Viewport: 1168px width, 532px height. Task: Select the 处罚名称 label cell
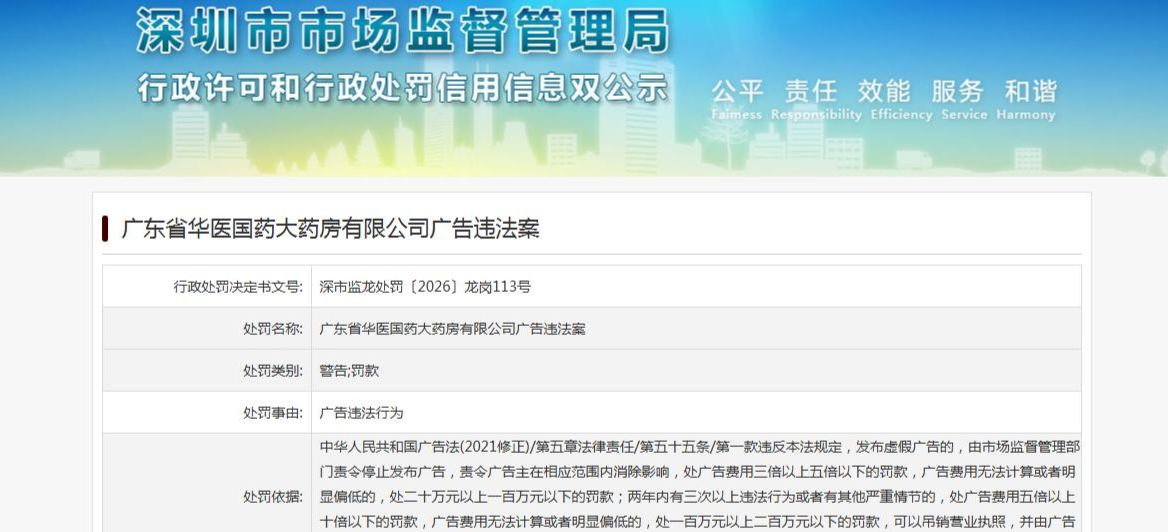coord(207,329)
